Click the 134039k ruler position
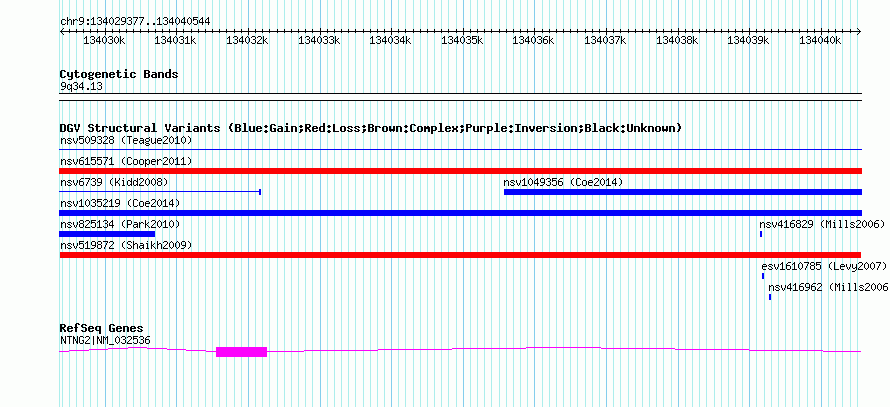 pyautogui.click(x=748, y=40)
